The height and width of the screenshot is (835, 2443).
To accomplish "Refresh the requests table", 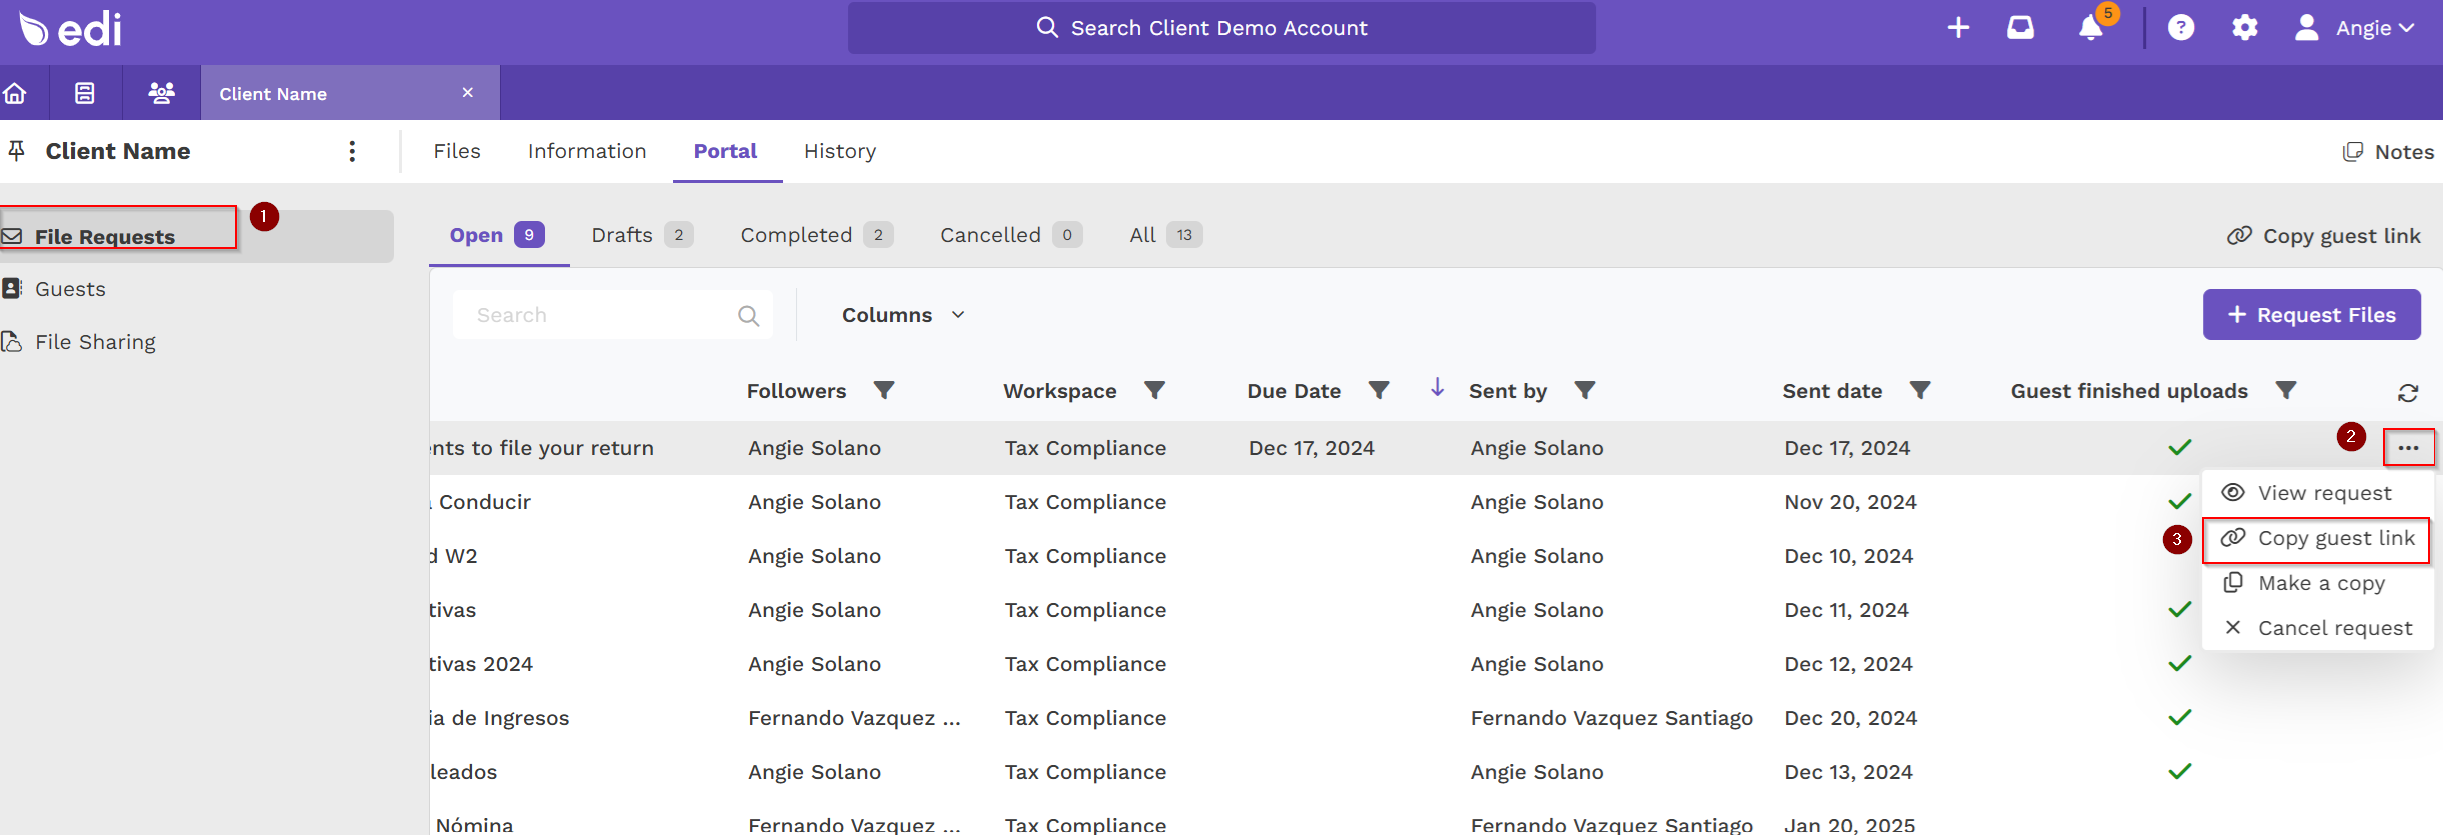I will point(2408,393).
